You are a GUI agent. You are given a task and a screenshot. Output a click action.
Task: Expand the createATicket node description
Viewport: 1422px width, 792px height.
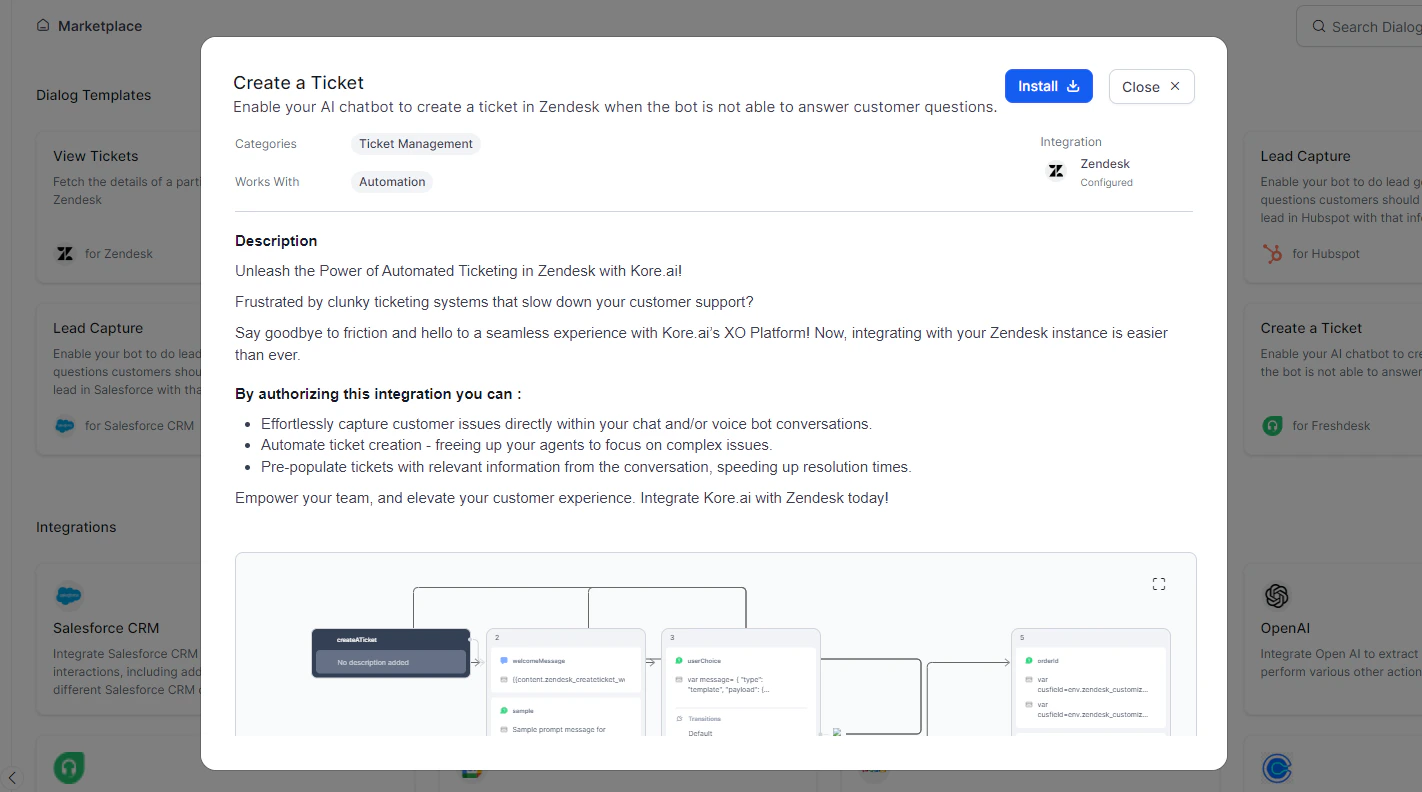click(390, 662)
